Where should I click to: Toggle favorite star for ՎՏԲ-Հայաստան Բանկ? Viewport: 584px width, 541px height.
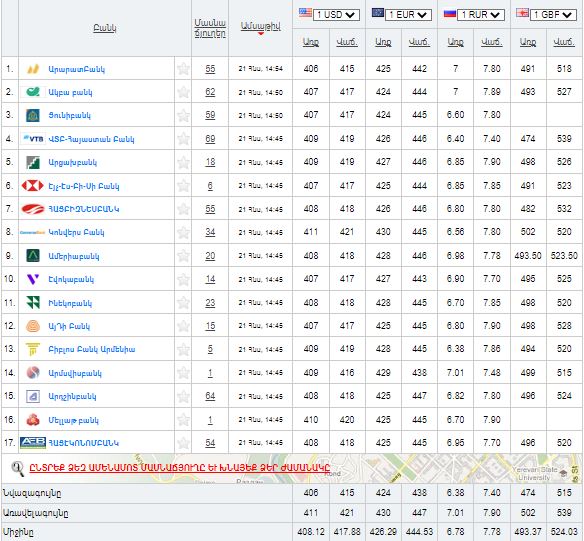pos(183,139)
